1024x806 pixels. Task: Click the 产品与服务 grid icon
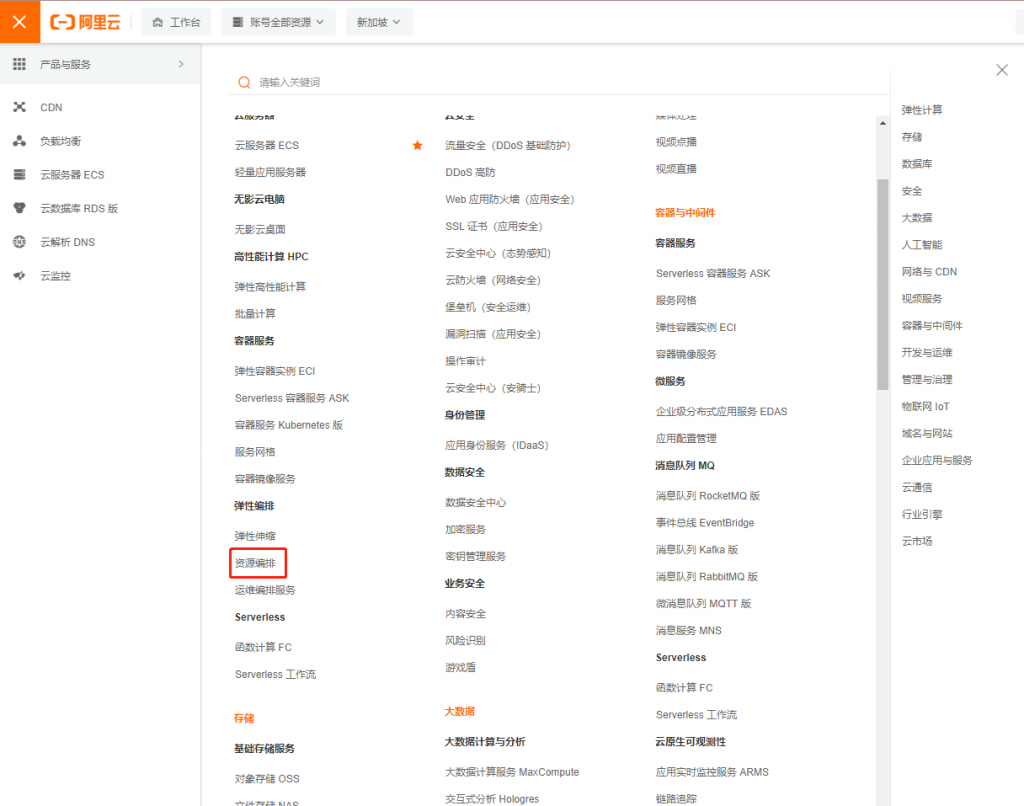tap(20, 64)
